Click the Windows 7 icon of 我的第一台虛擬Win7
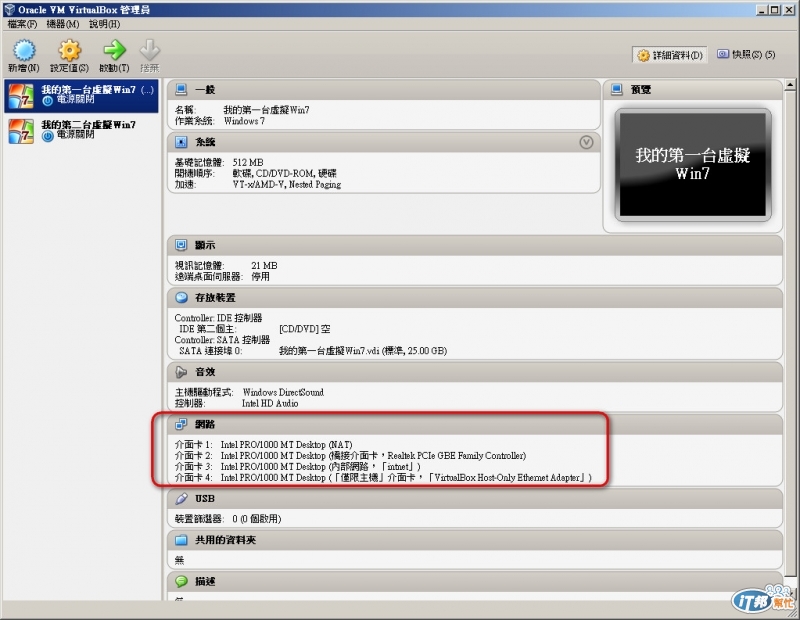The height and width of the screenshot is (620, 800). 21,96
